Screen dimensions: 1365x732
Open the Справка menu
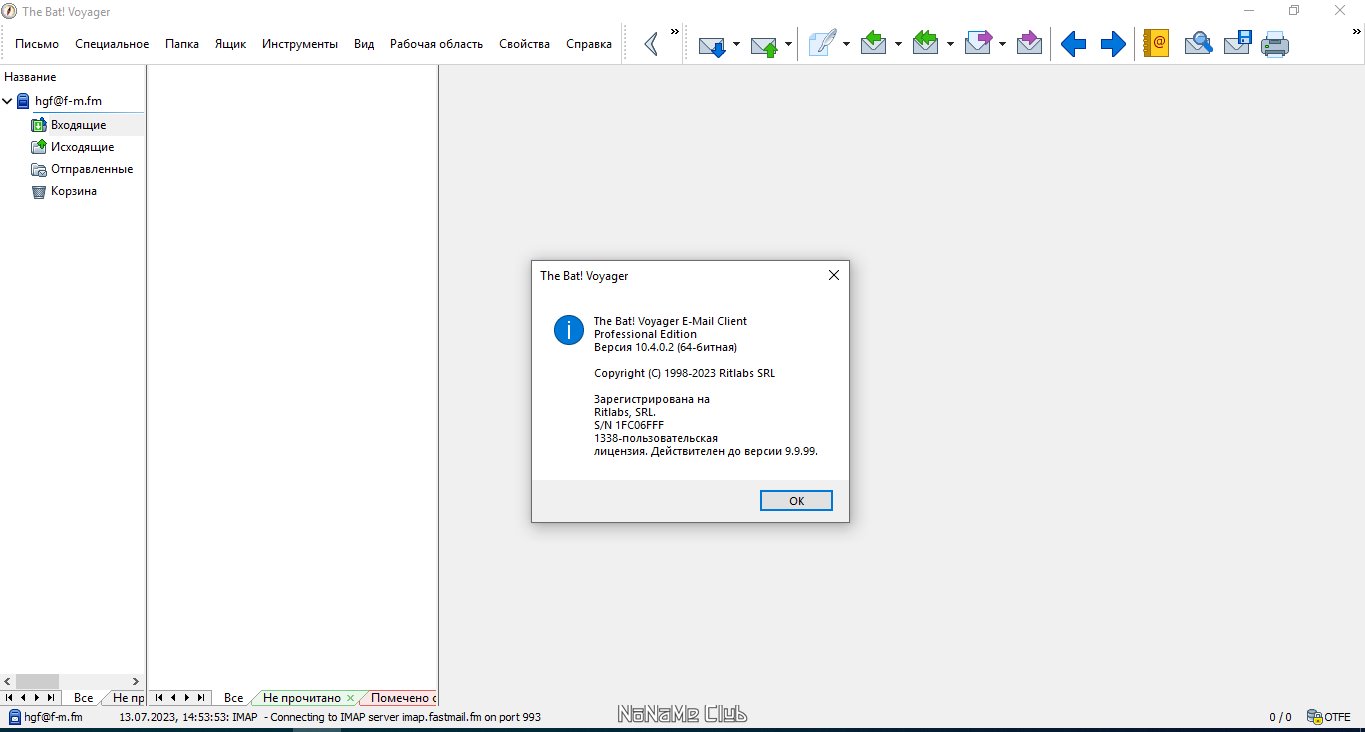click(589, 44)
